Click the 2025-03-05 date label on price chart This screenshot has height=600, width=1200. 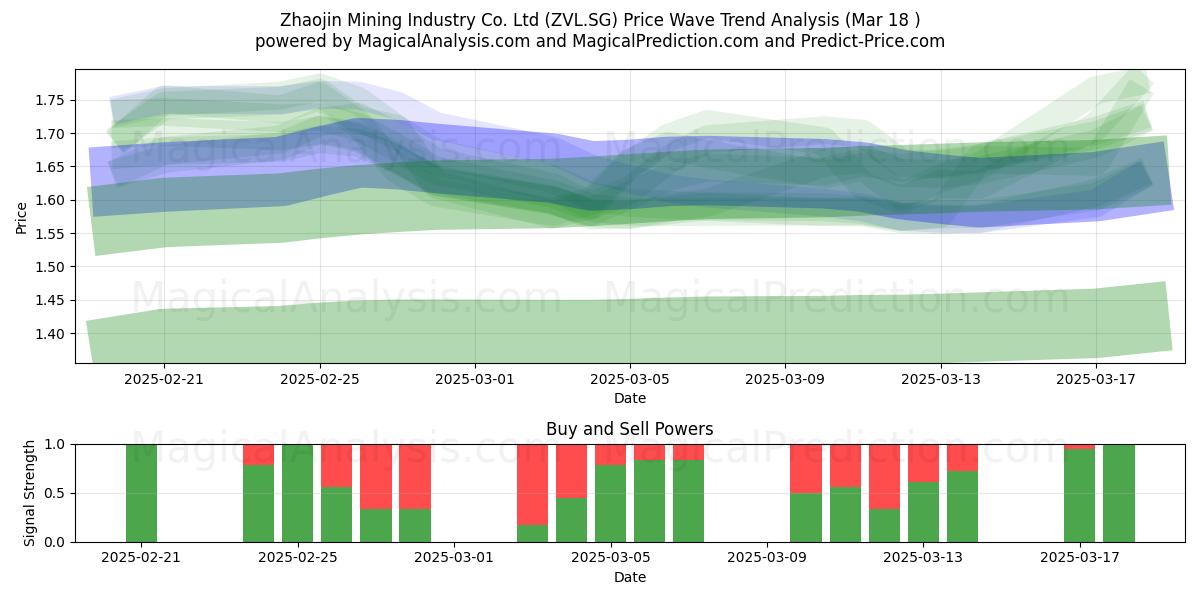(x=630, y=379)
